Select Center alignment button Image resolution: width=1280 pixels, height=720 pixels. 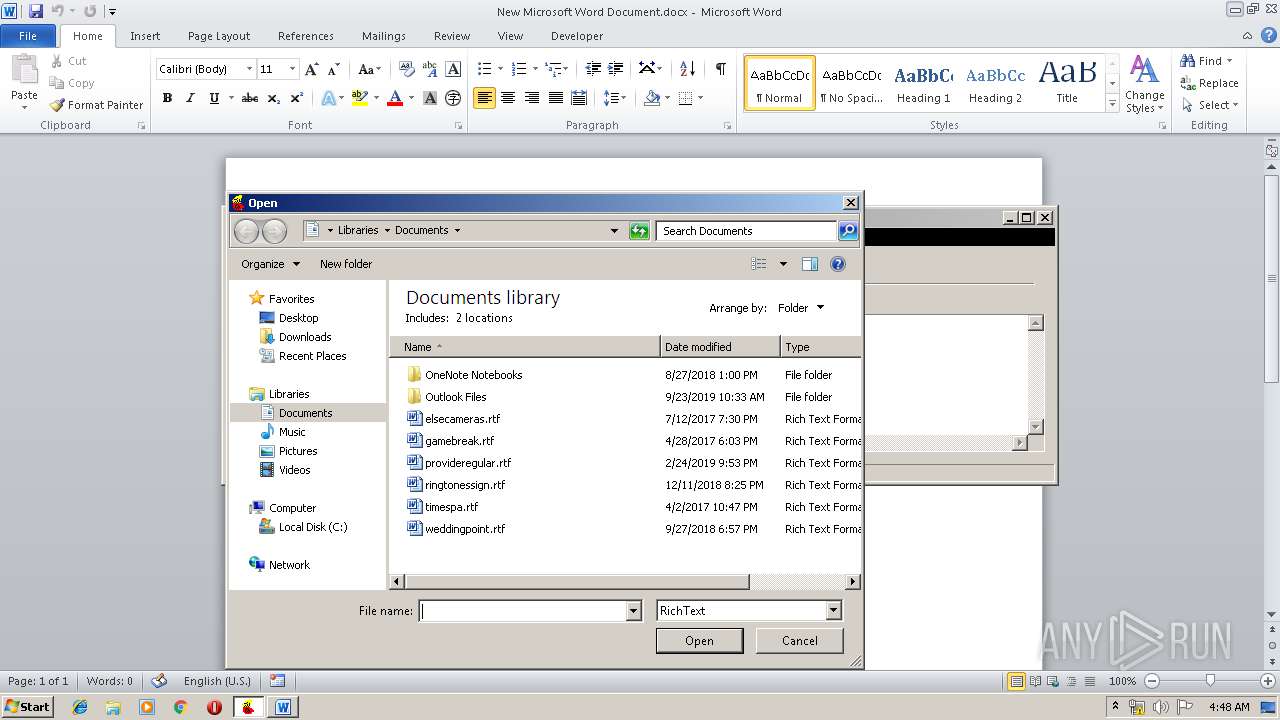point(508,98)
